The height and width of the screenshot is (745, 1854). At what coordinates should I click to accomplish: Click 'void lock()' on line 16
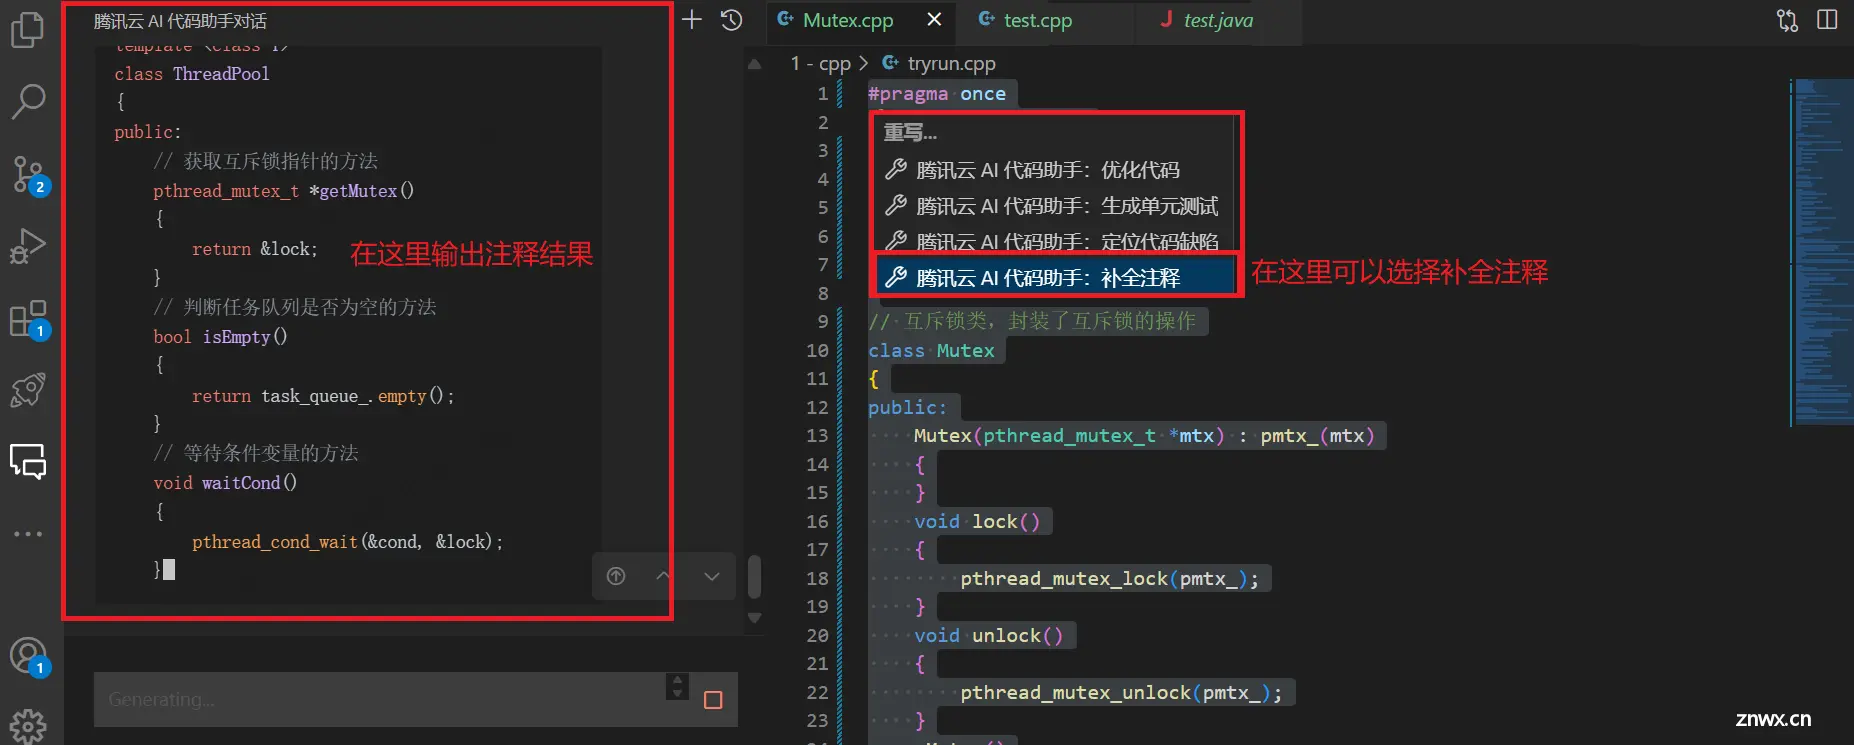977,522
